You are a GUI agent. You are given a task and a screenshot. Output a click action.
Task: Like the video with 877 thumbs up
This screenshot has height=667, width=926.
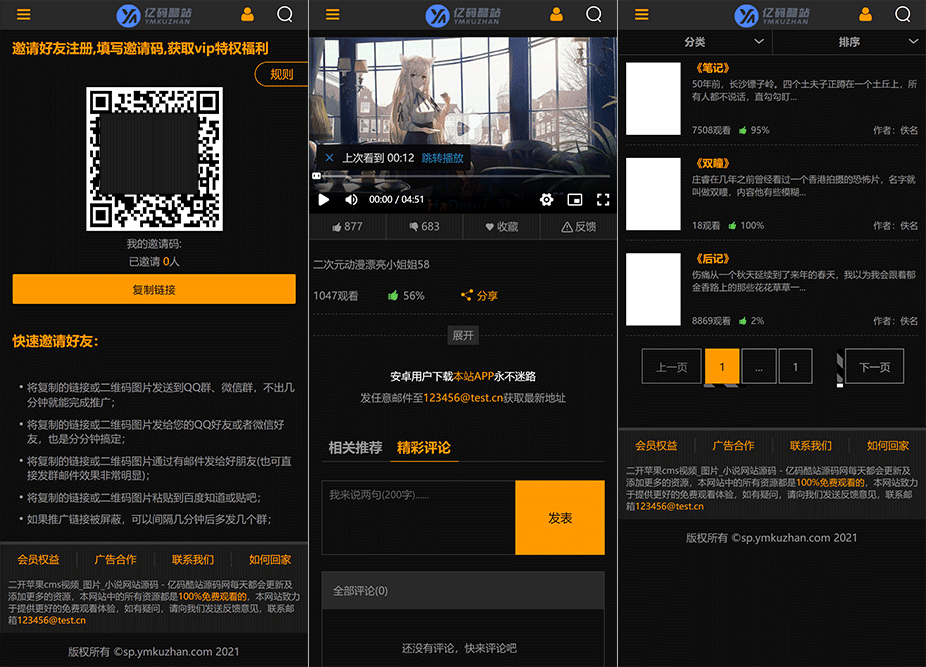[347, 226]
